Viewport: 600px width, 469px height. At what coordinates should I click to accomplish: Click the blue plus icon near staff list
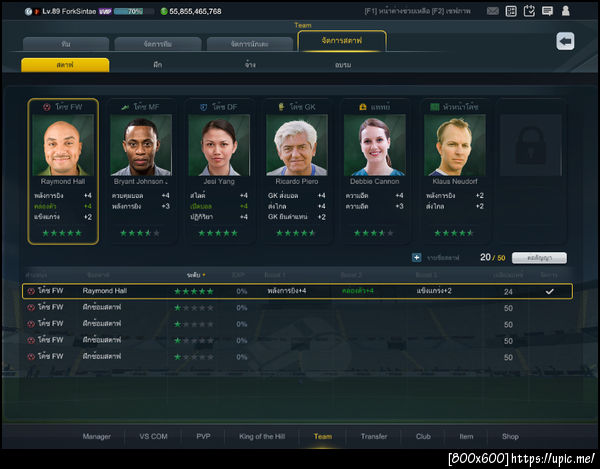pos(417,257)
